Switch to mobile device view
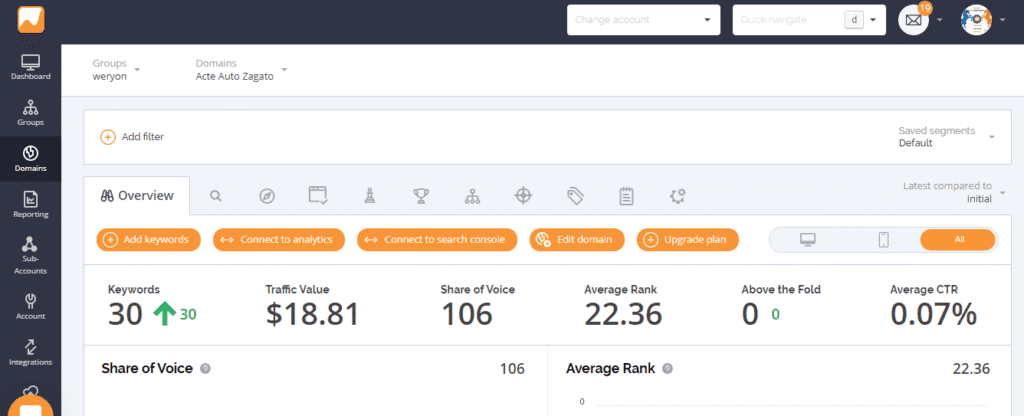This screenshot has height=416, width=1024. (883, 240)
